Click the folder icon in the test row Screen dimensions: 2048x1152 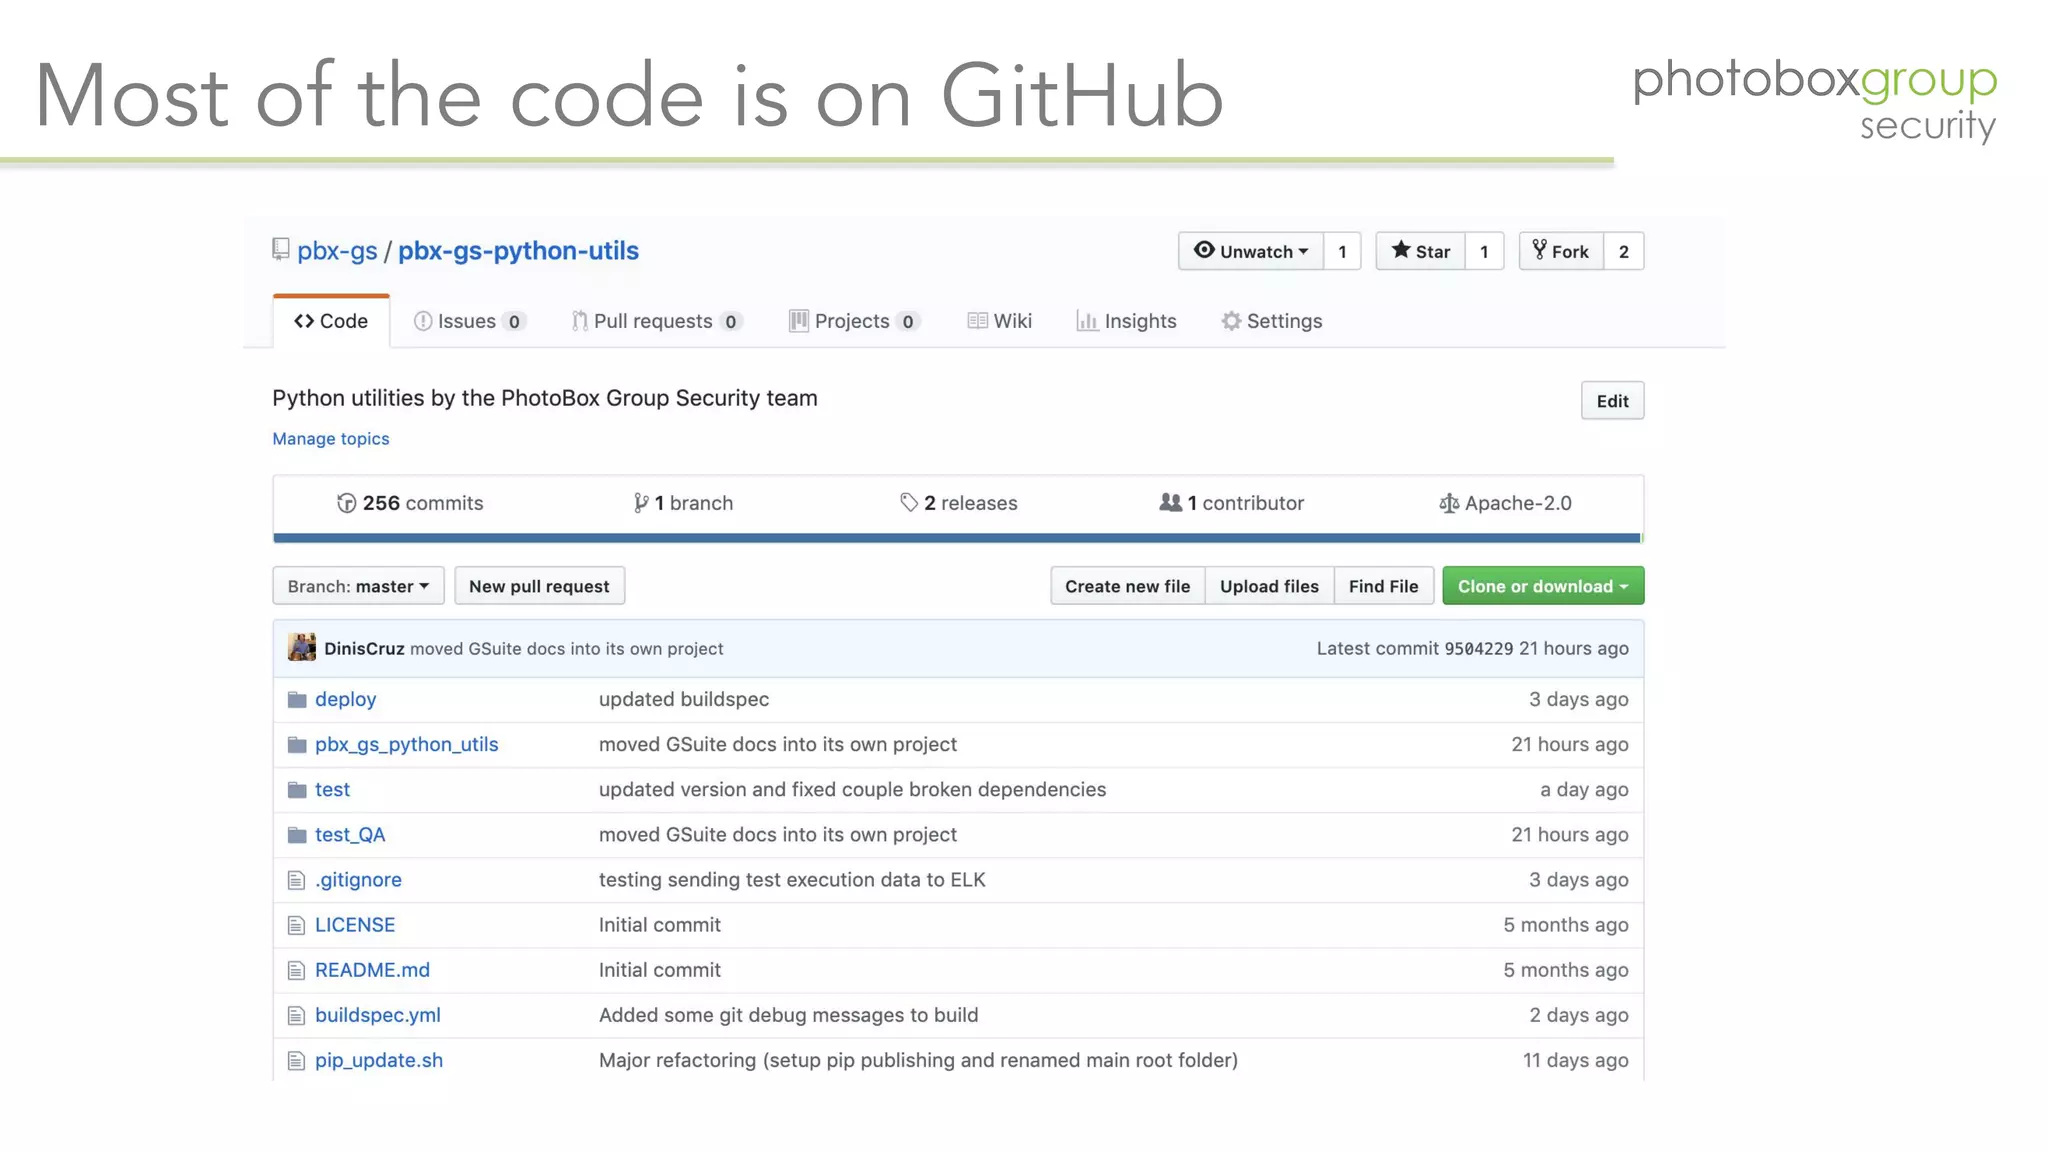[297, 789]
